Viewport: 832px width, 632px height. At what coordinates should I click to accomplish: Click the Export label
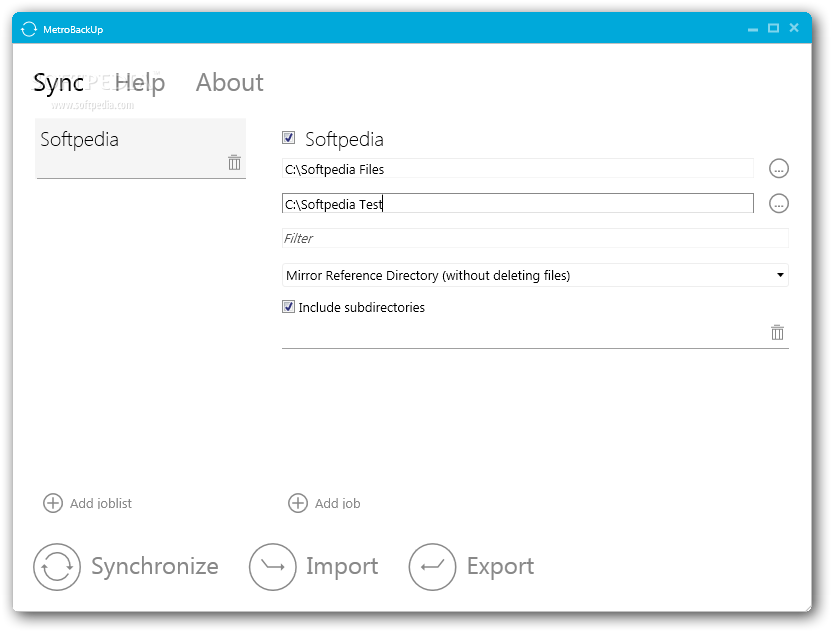pyautogui.click(x=500, y=566)
